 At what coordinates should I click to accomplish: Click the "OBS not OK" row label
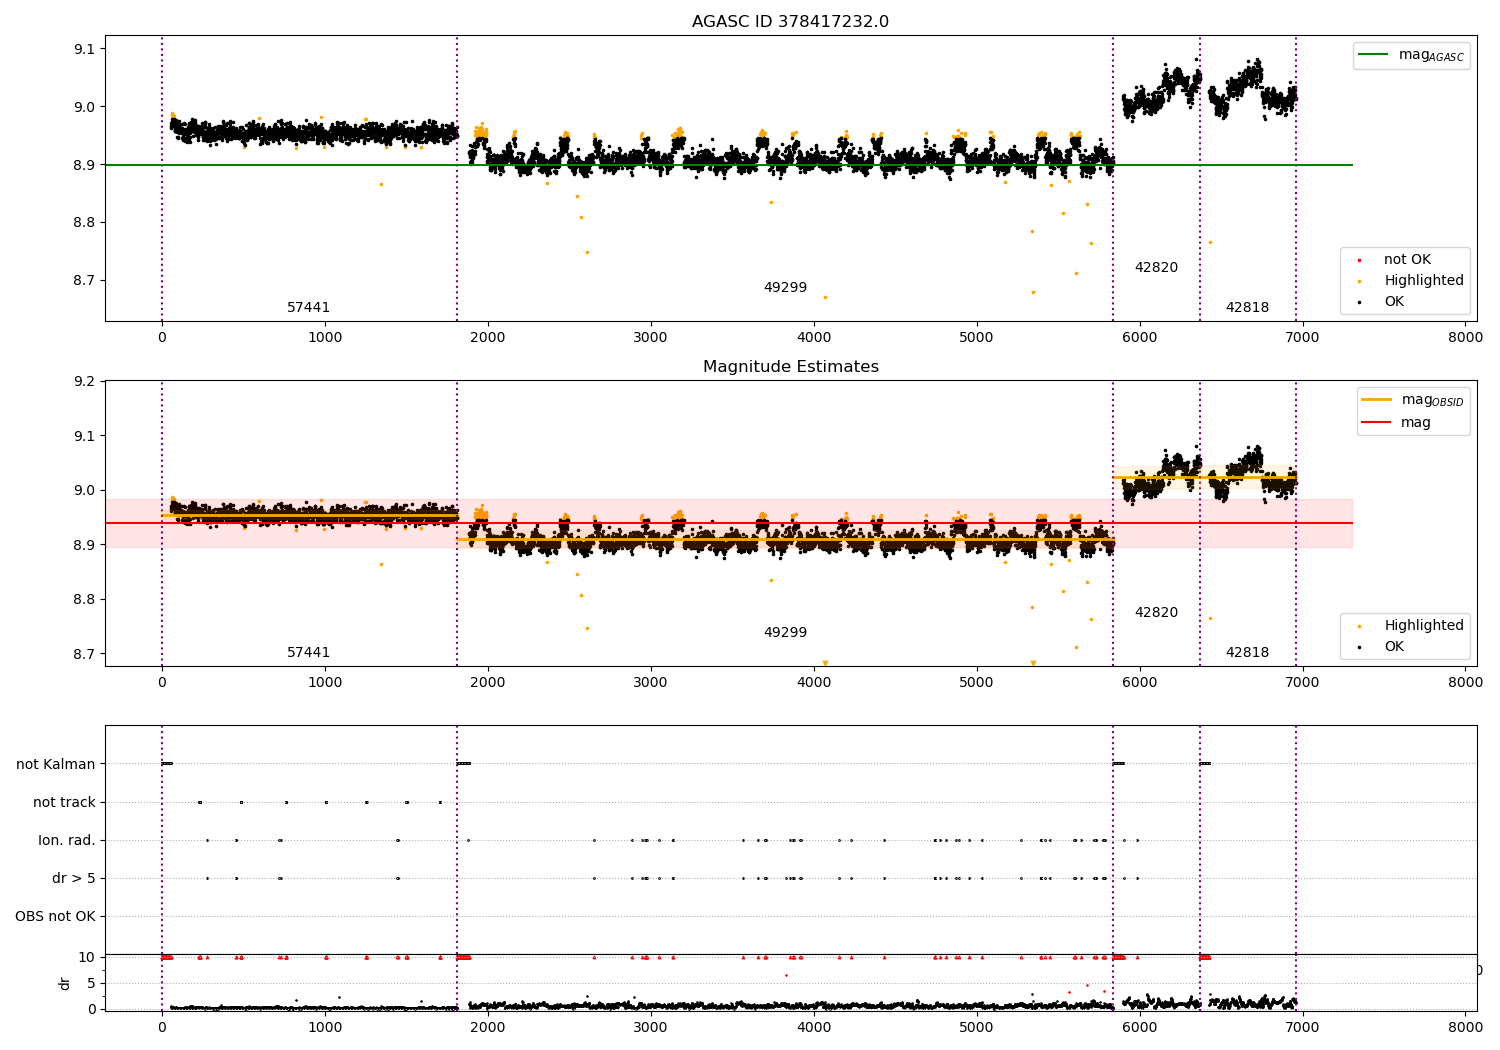(55, 916)
